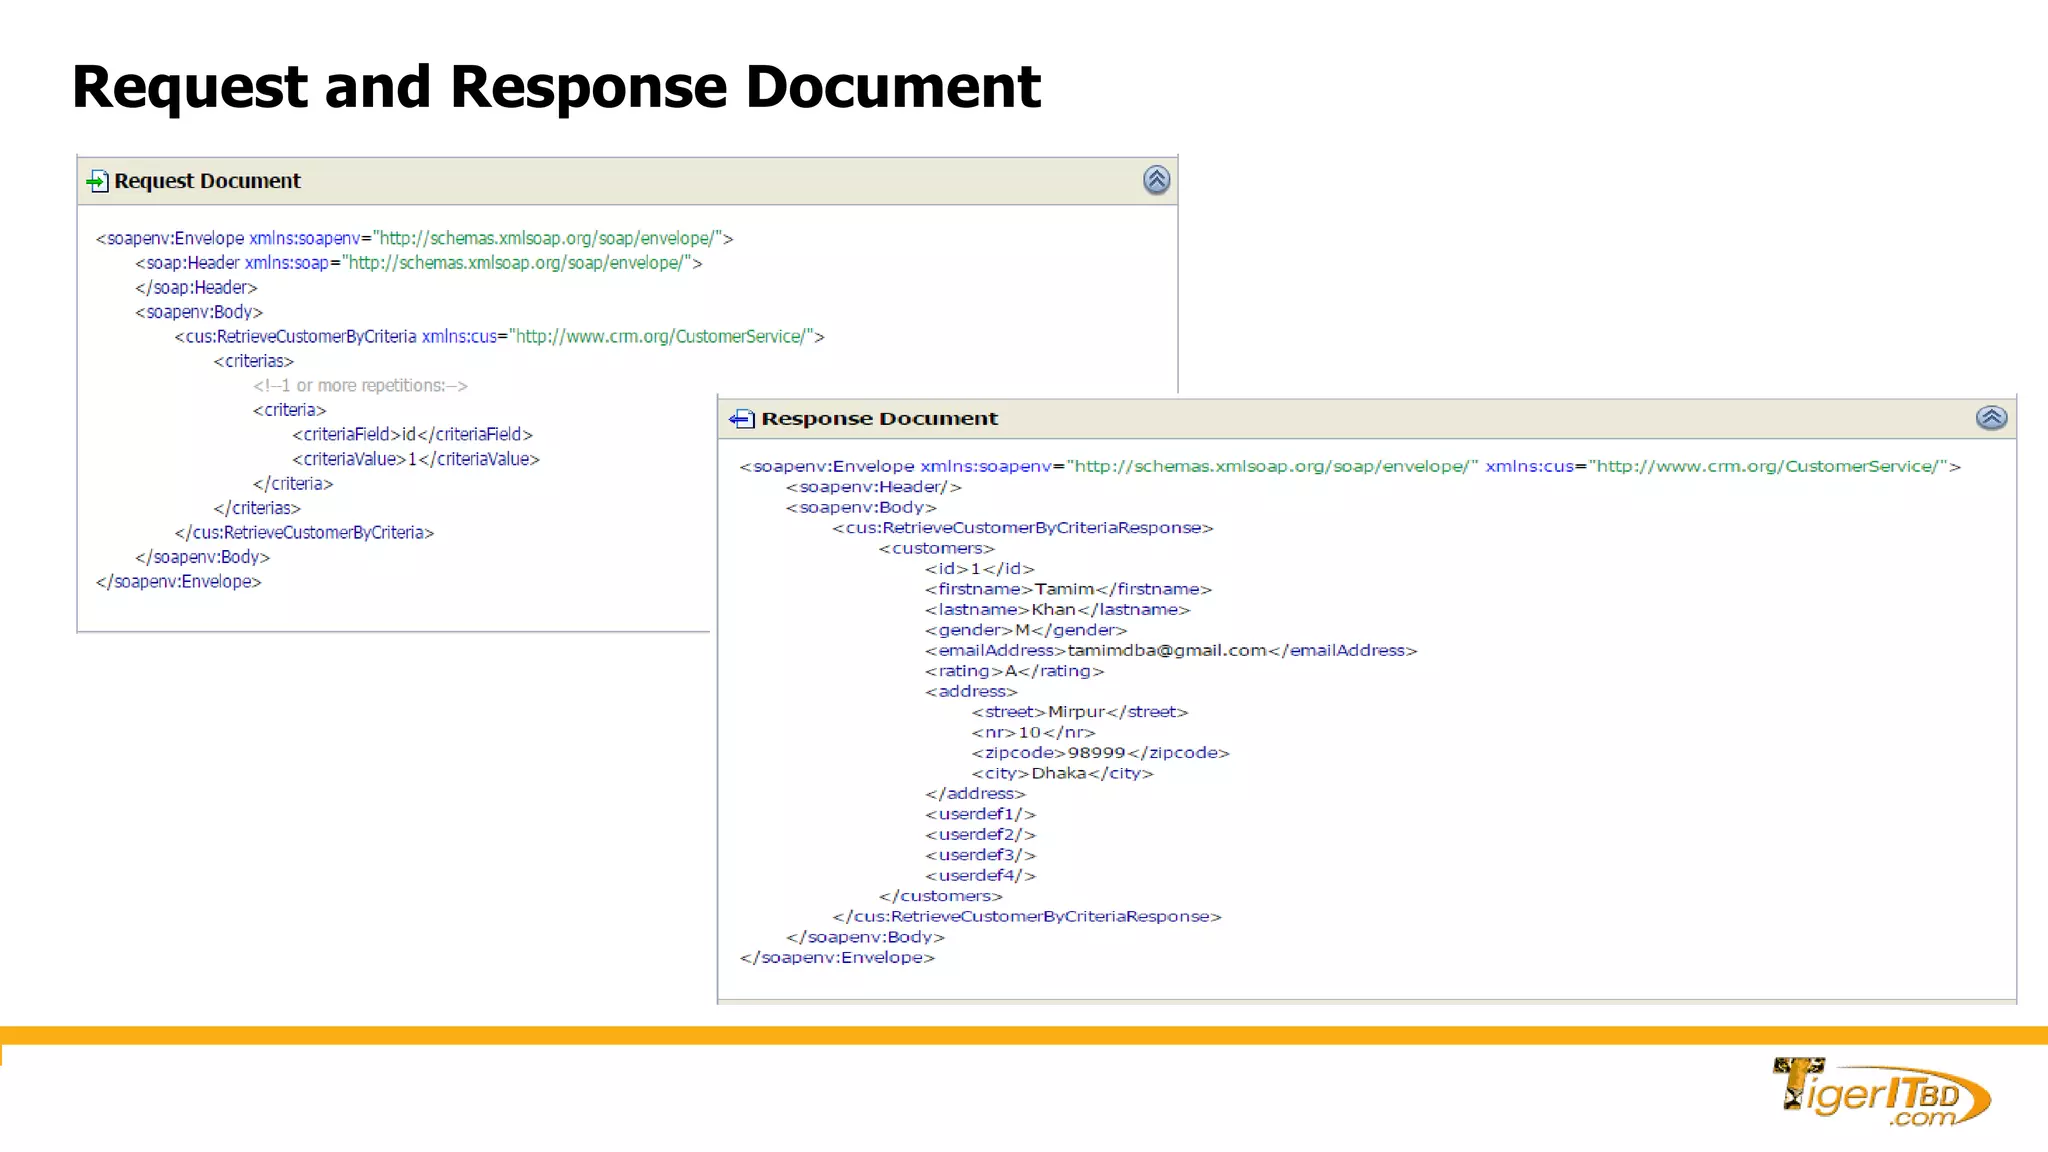Click the userdef2 empty tag

980,835
